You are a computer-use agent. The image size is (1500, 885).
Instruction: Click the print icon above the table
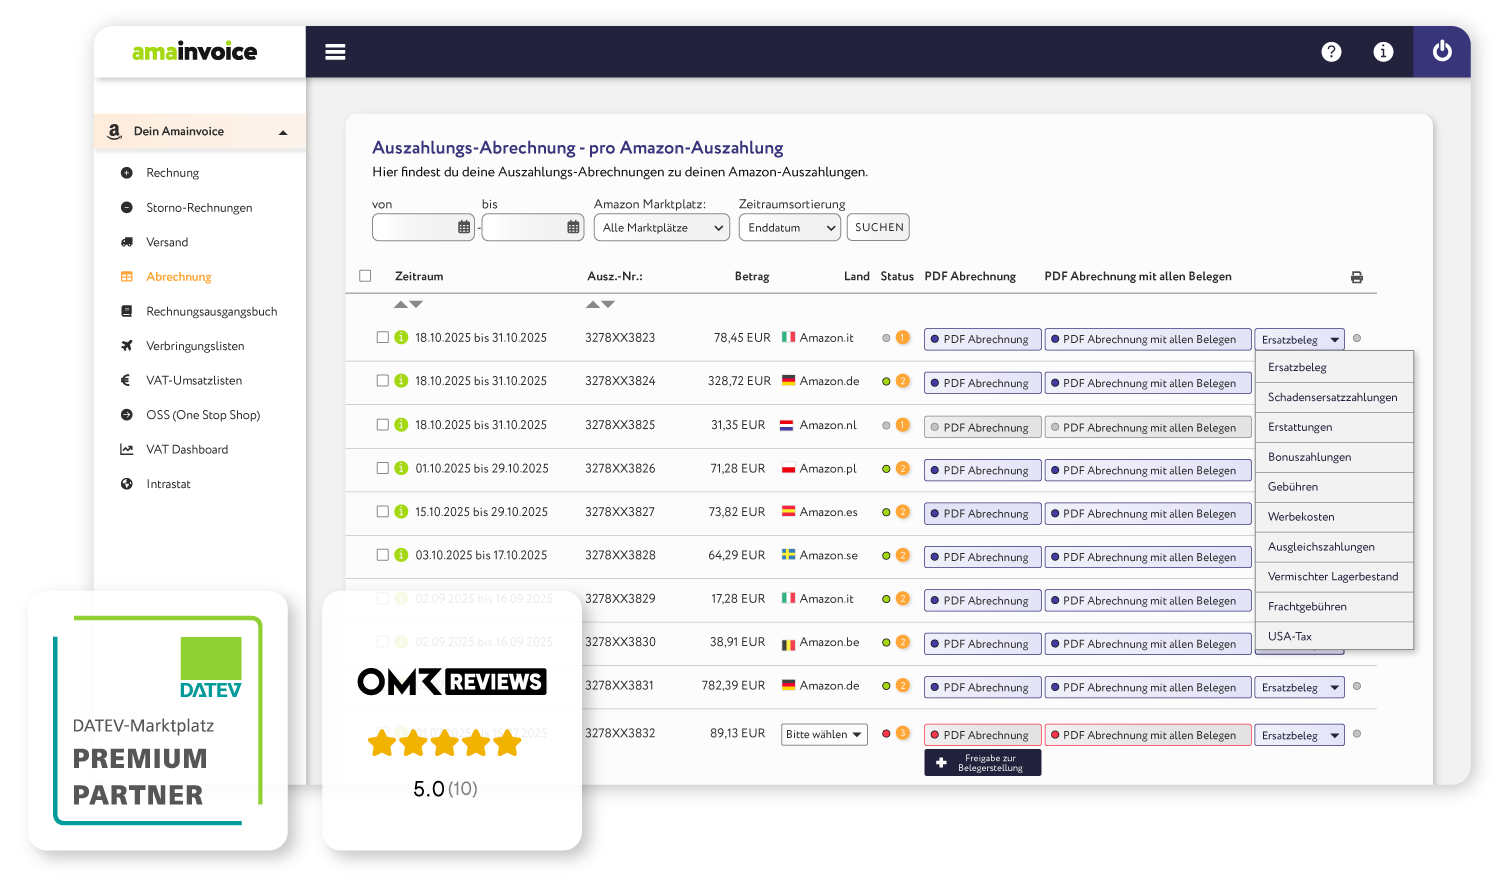(1357, 277)
